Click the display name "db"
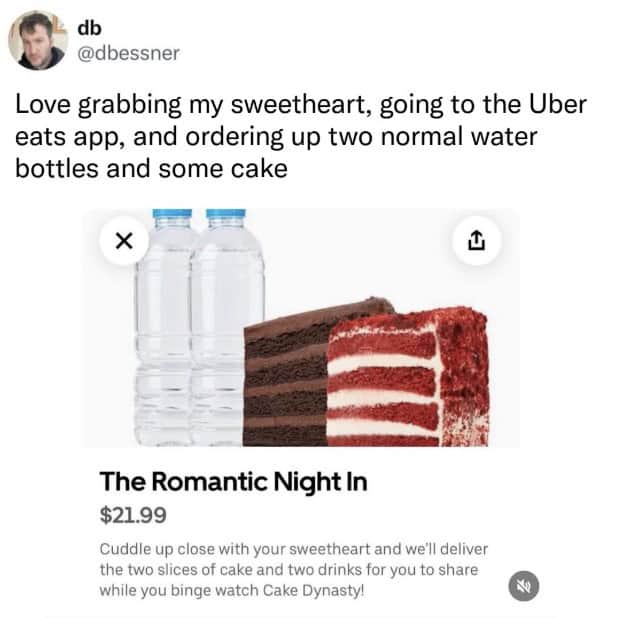618x618 pixels. click(89, 27)
